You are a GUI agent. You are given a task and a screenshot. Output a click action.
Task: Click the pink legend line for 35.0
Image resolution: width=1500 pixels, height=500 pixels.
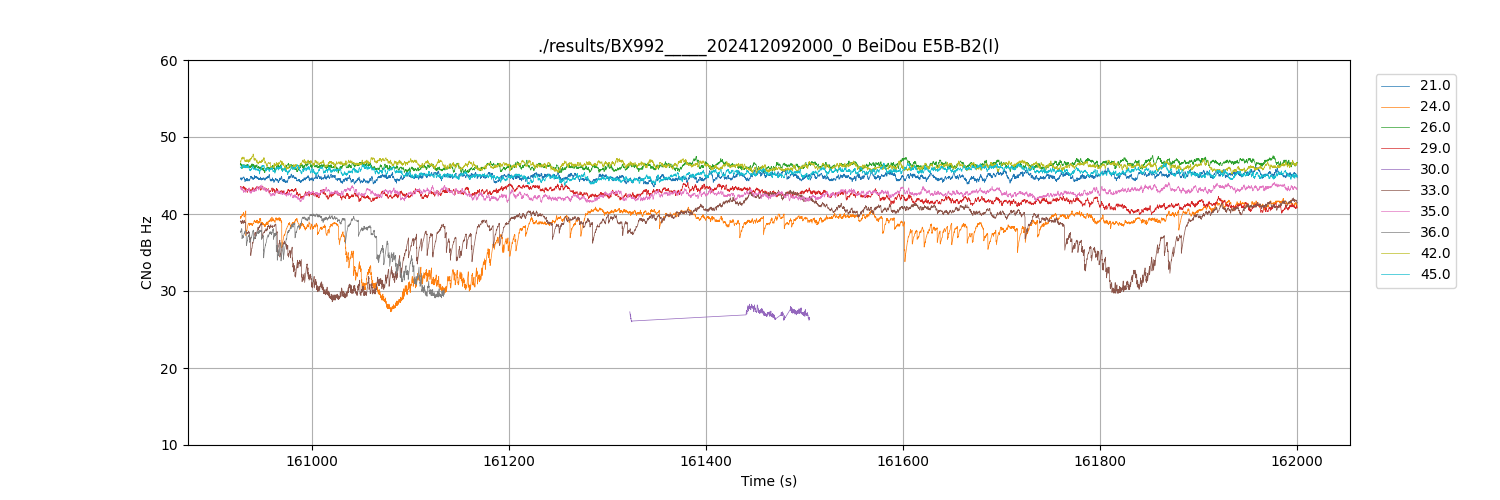[x=1396, y=212]
